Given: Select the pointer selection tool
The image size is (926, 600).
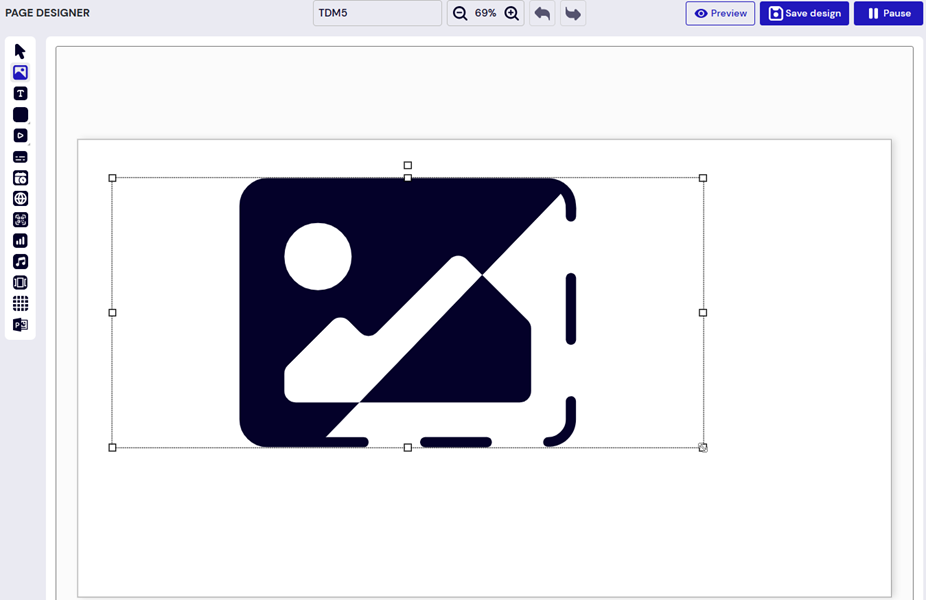Looking at the screenshot, I should (x=20, y=50).
